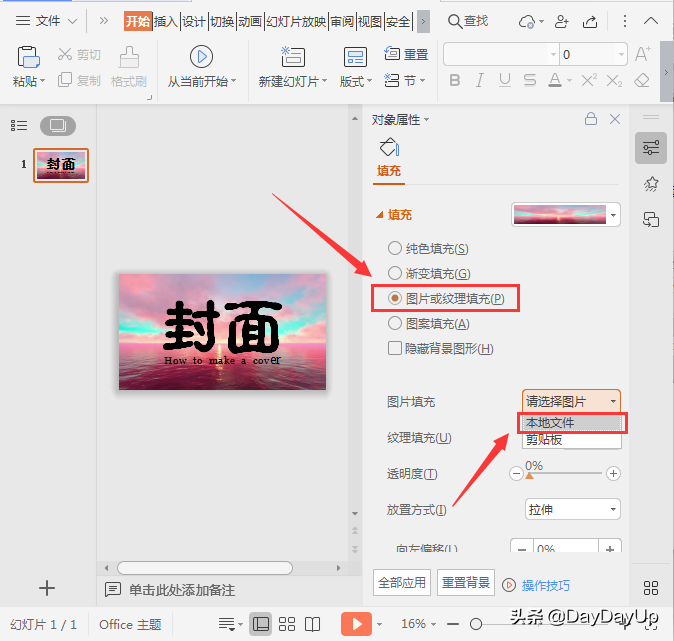Switch to the 设计 tab
This screenshot has height=641, width=674.
[x=193, y=21]
